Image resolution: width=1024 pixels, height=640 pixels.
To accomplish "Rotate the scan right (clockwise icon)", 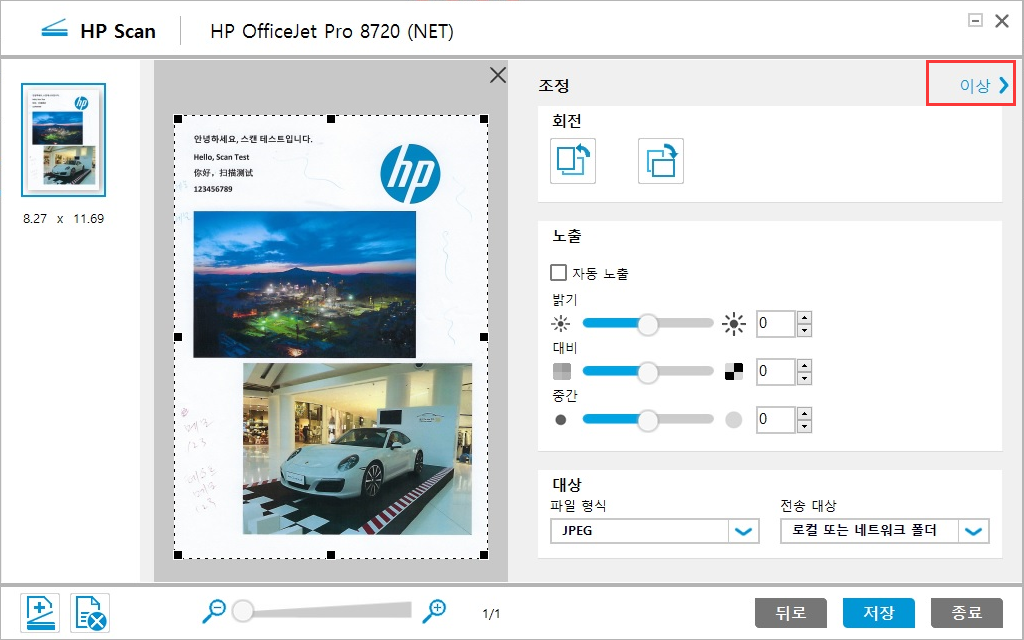I will 661,161.
